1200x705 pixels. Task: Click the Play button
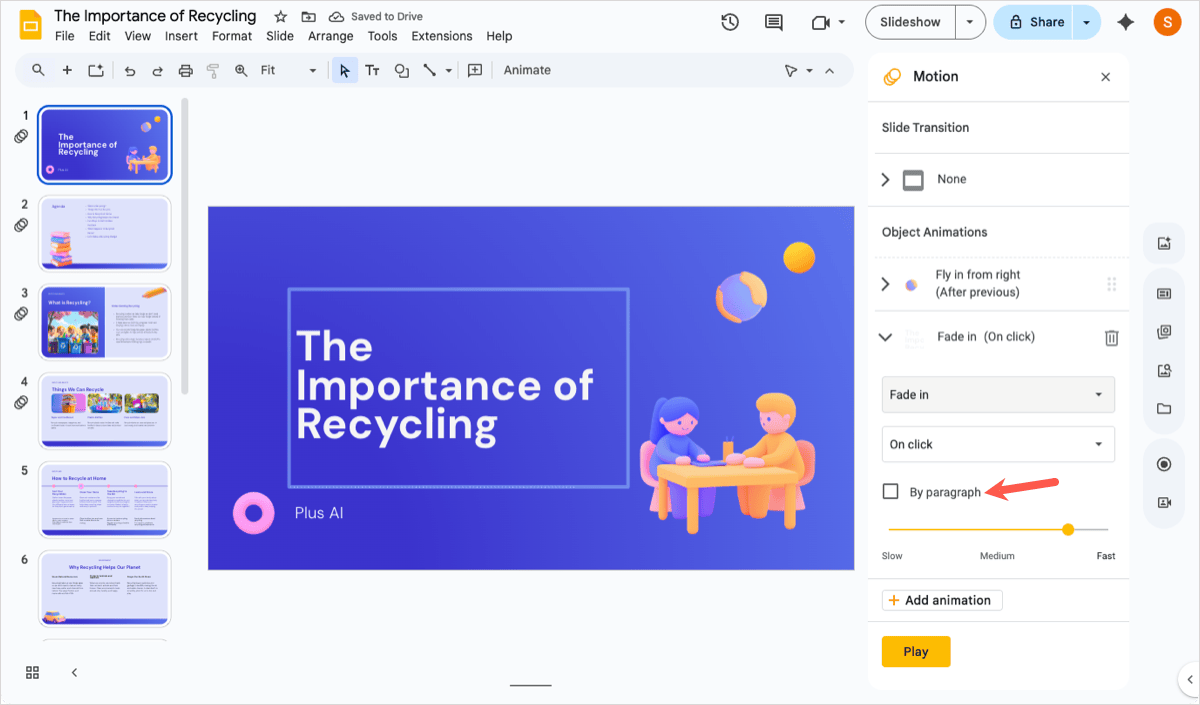click(x=916, y=651)
